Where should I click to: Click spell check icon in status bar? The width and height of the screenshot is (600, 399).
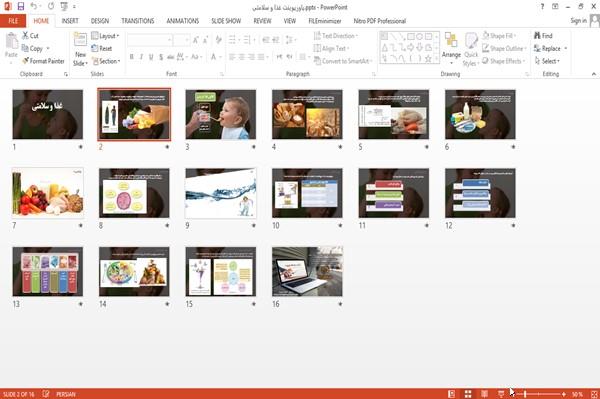point(46,394)
